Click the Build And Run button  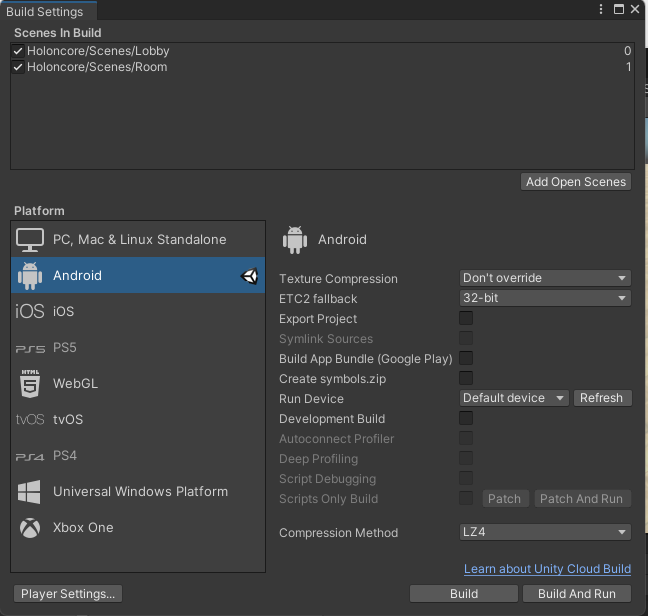pos(577,594)
